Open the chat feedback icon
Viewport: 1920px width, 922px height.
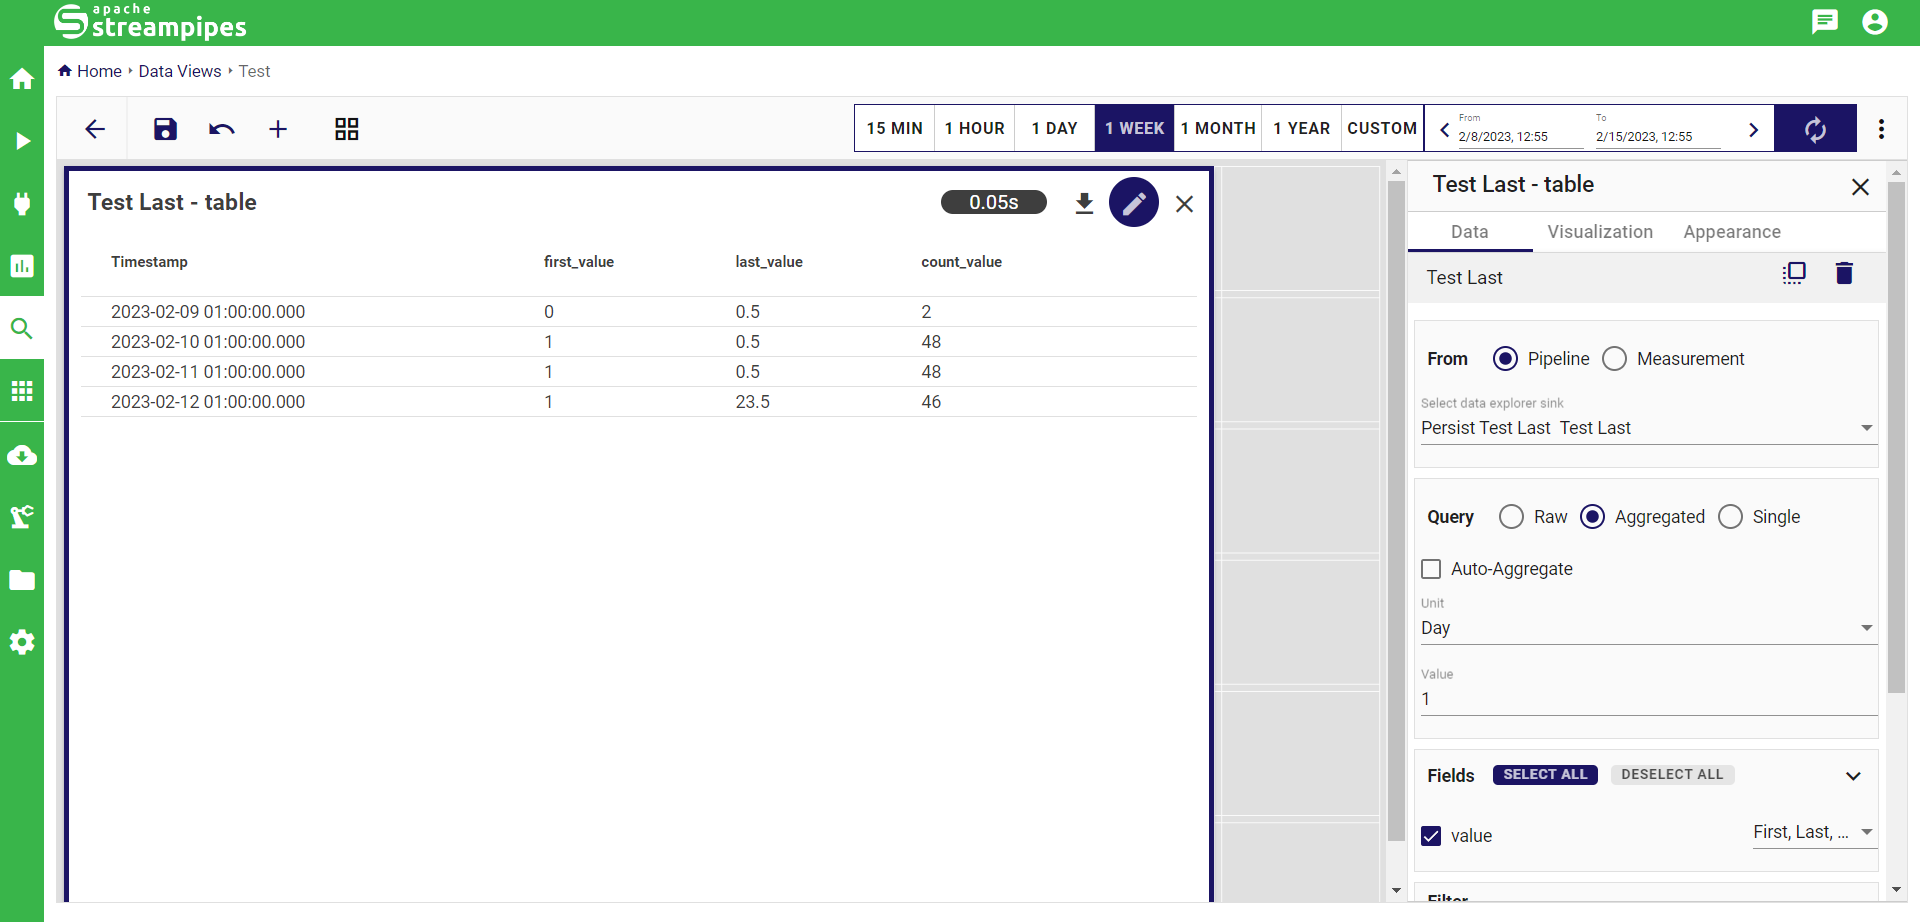click(1825, 21)
